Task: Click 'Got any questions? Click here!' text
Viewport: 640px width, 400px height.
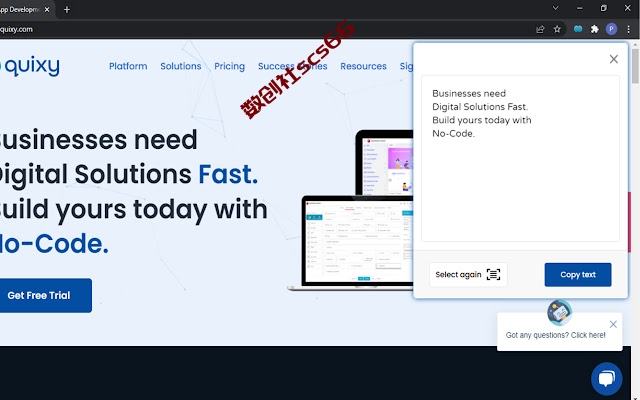Action: pos(556,335)
